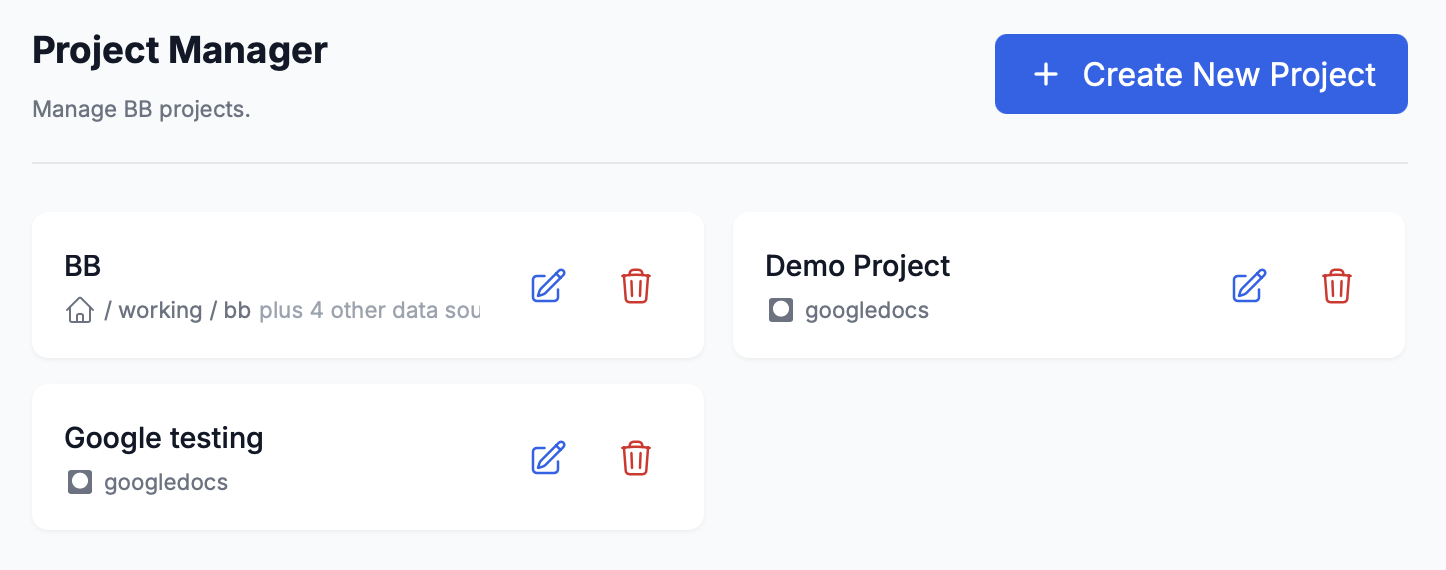Image resolution: width=1446 pixels, height=570 pixels.
Task: Click the Create New Project button
Action: pos(1200,74)
